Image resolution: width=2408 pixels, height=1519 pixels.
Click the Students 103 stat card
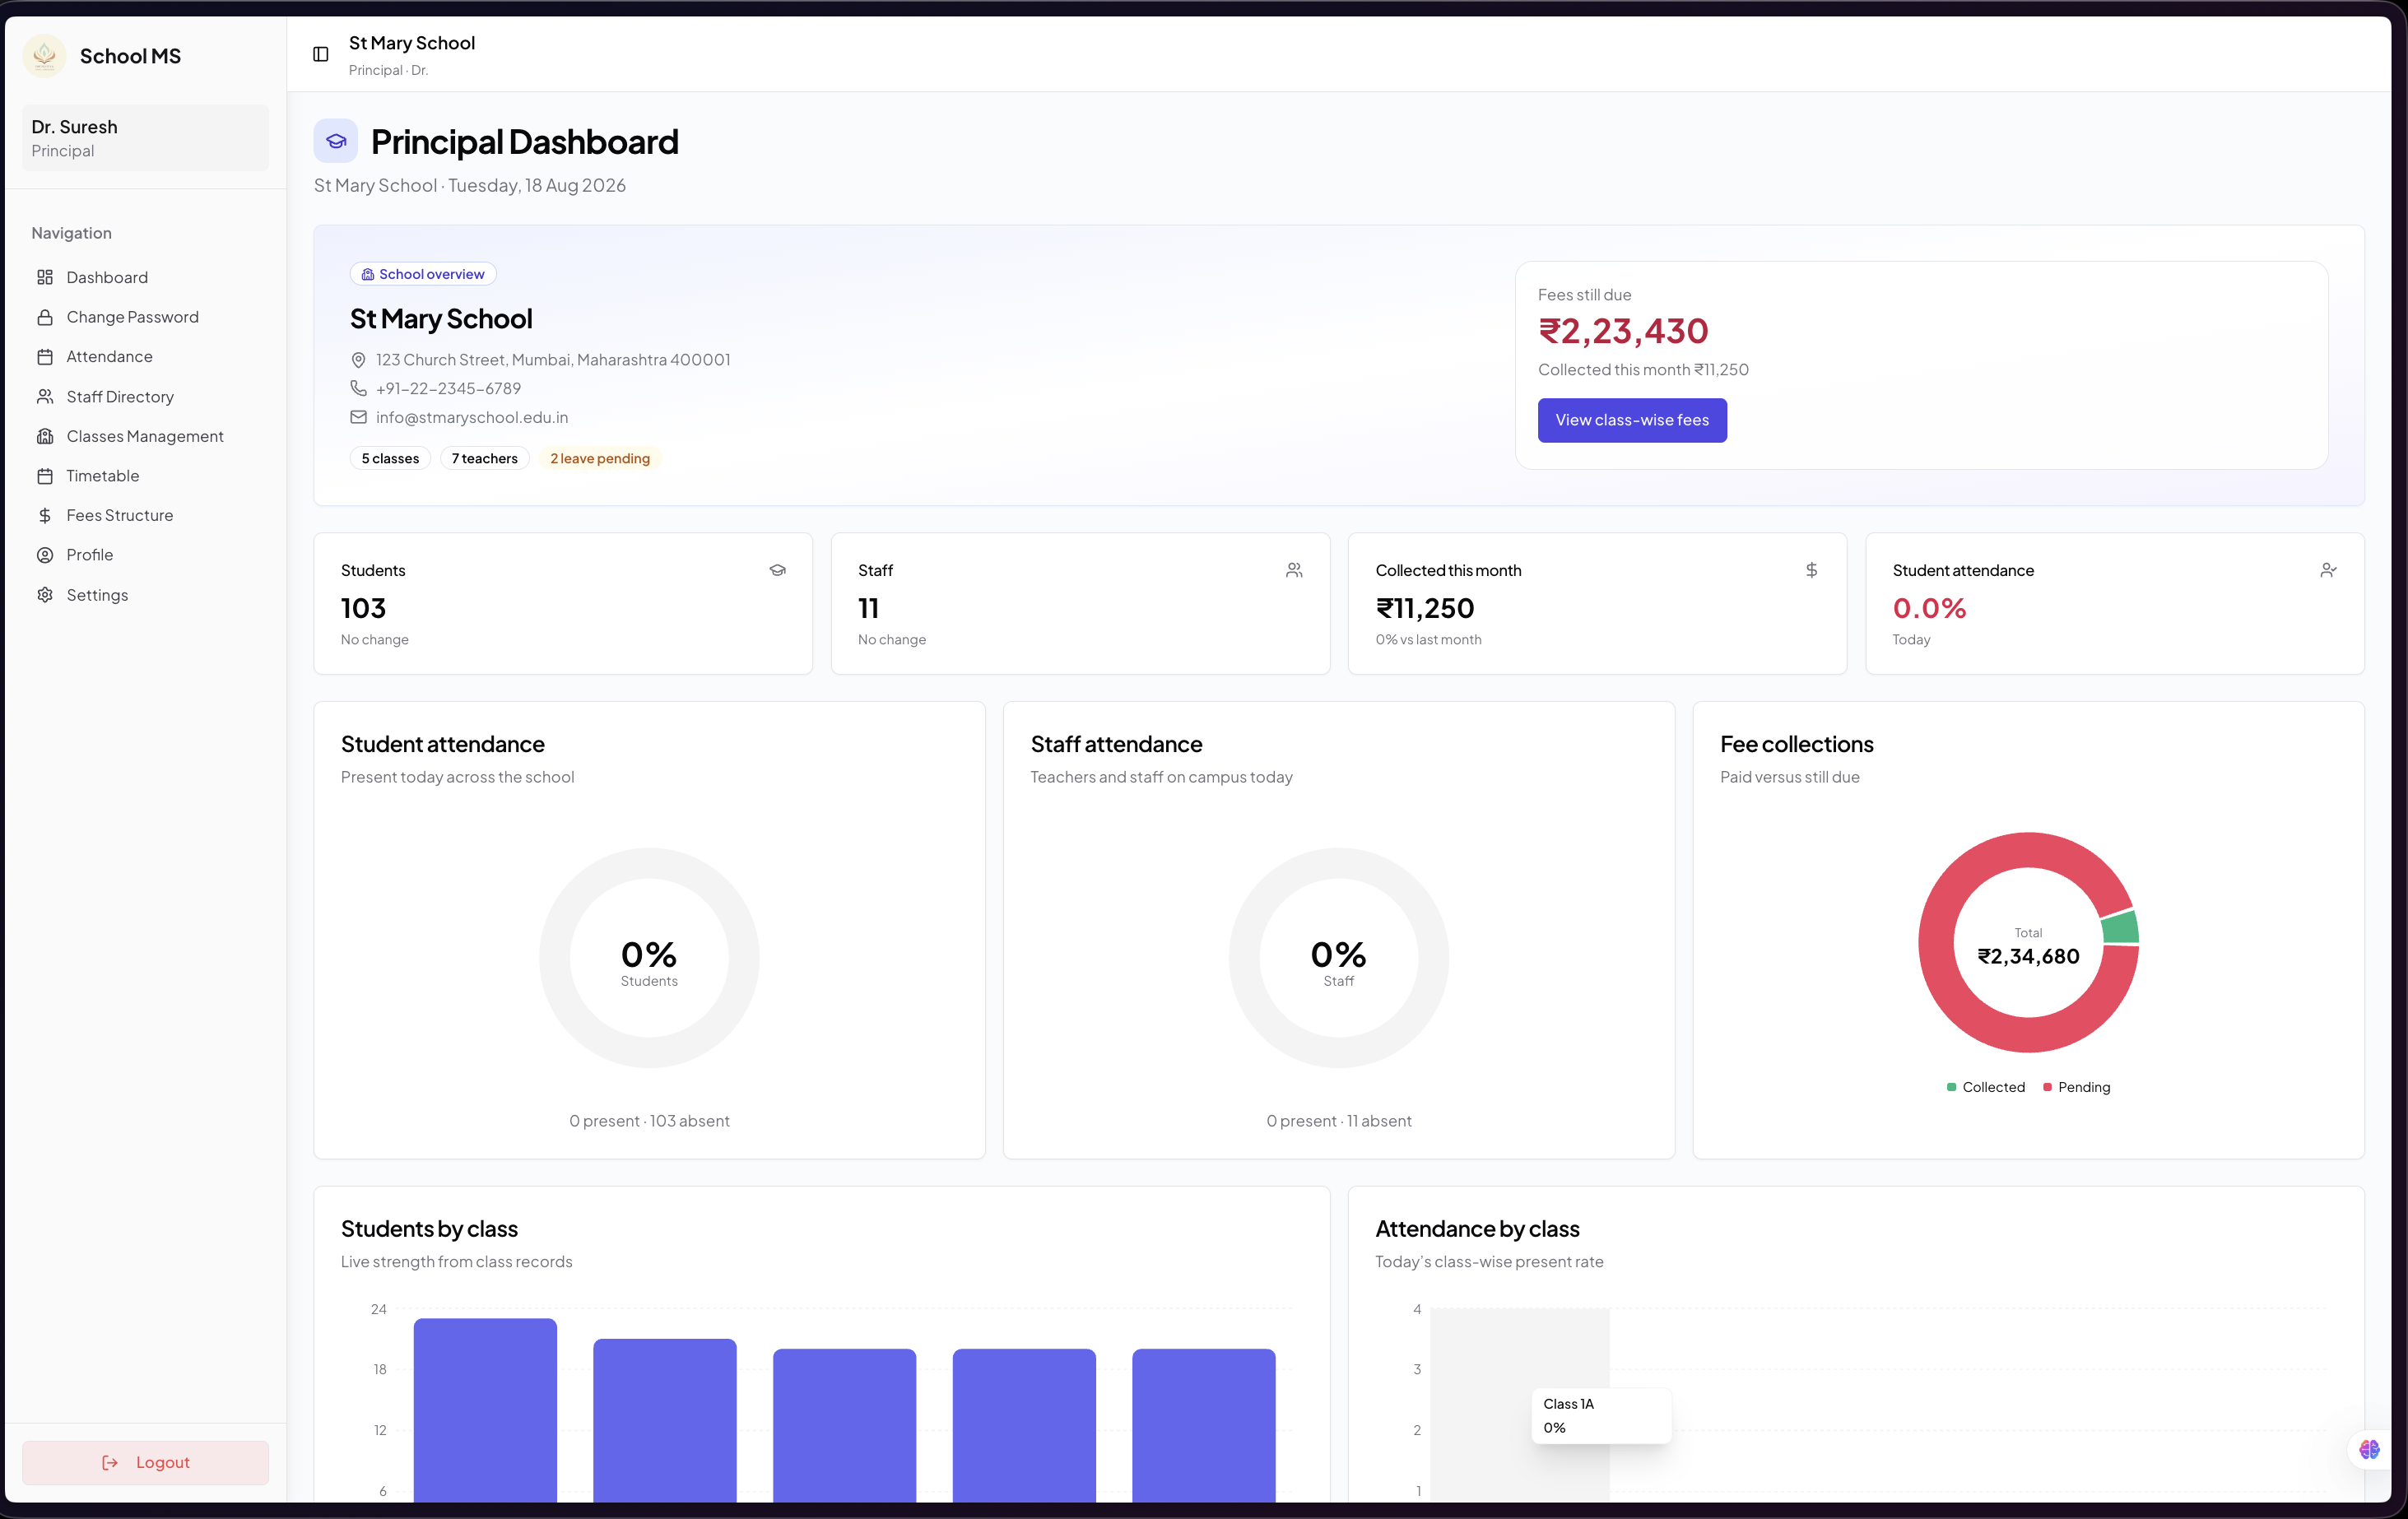pyautogui.click(x=563, y=603)
